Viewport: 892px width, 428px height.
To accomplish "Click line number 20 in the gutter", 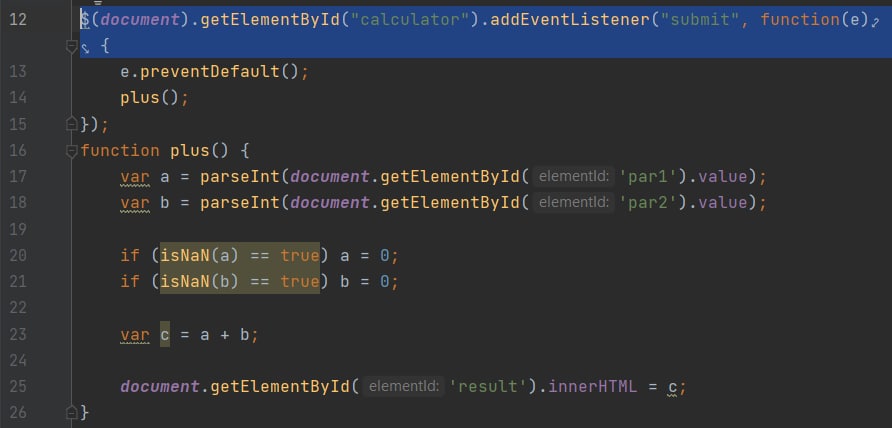I will 18,256.
